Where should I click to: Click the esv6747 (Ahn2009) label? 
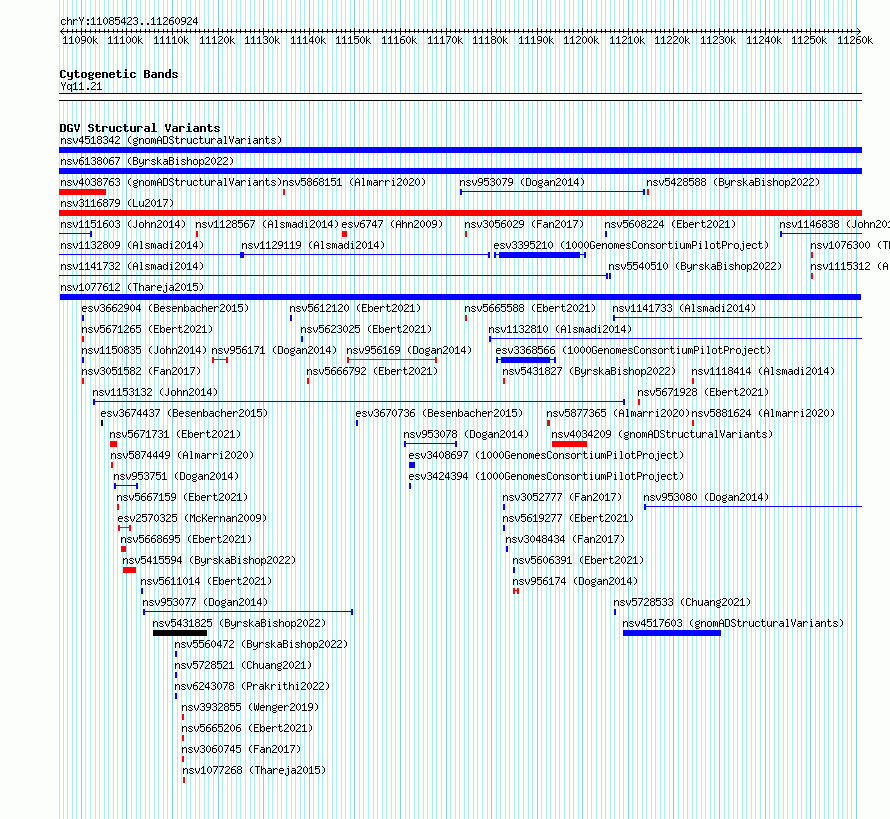point(392,224)
